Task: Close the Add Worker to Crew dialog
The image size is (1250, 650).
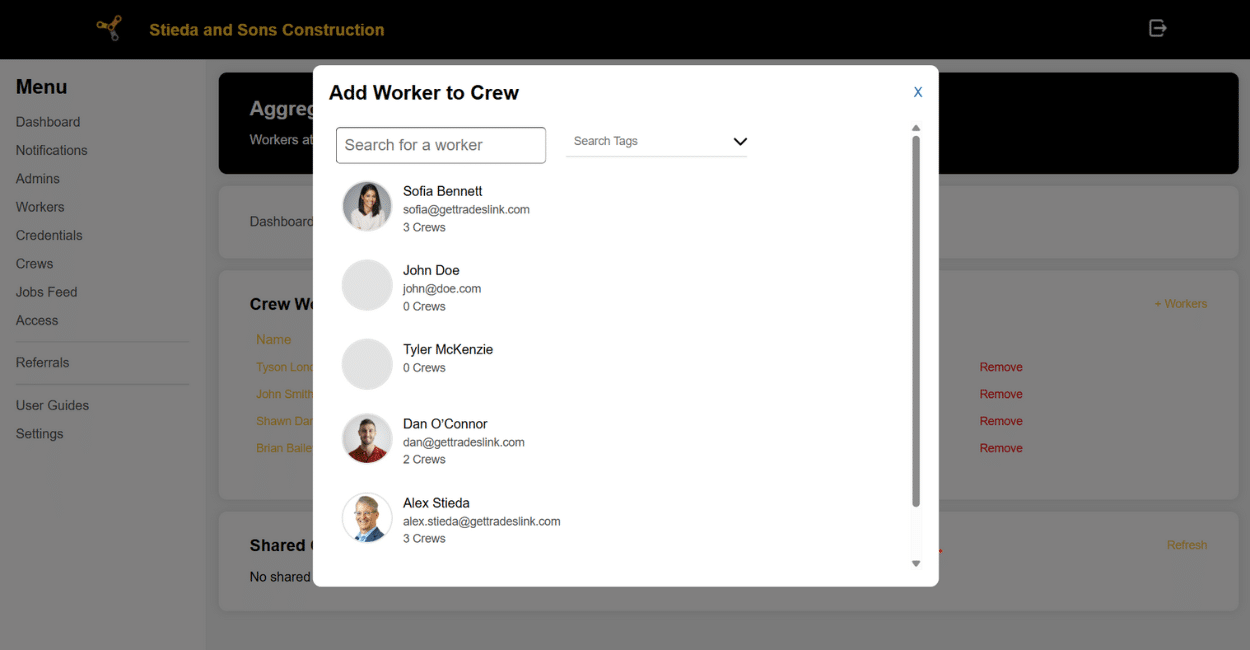Action: click(918, 92)
